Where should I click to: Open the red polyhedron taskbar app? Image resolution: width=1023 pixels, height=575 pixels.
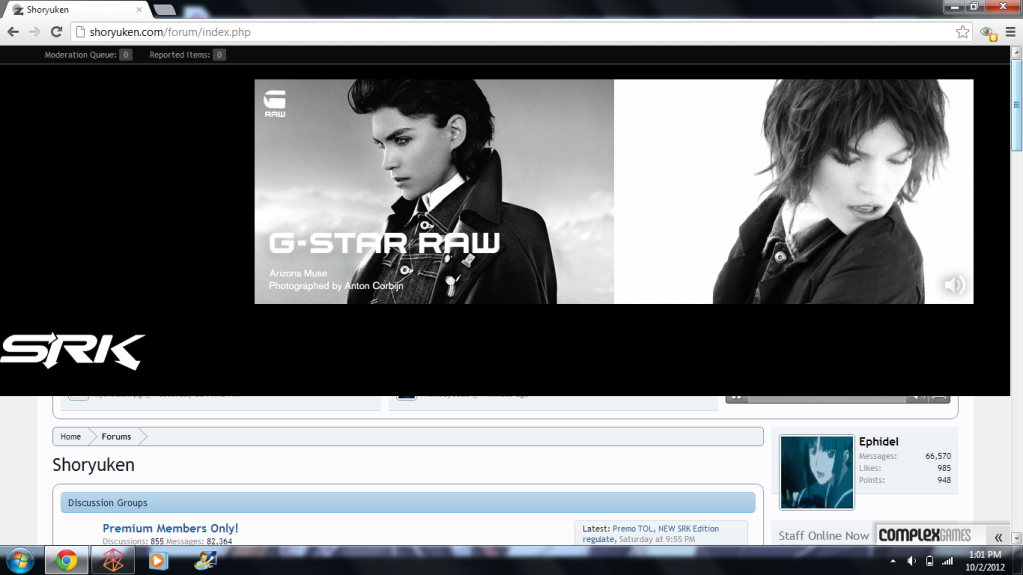(x=113, y=561)
